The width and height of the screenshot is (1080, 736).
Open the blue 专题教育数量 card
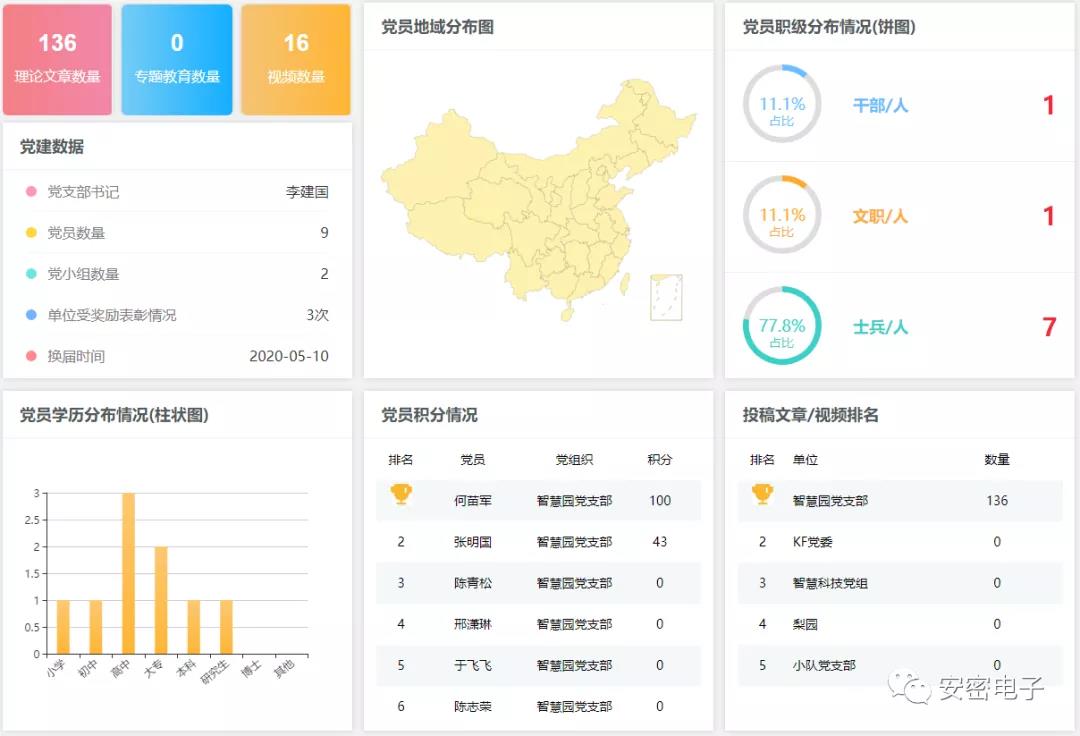coord(177,59)
